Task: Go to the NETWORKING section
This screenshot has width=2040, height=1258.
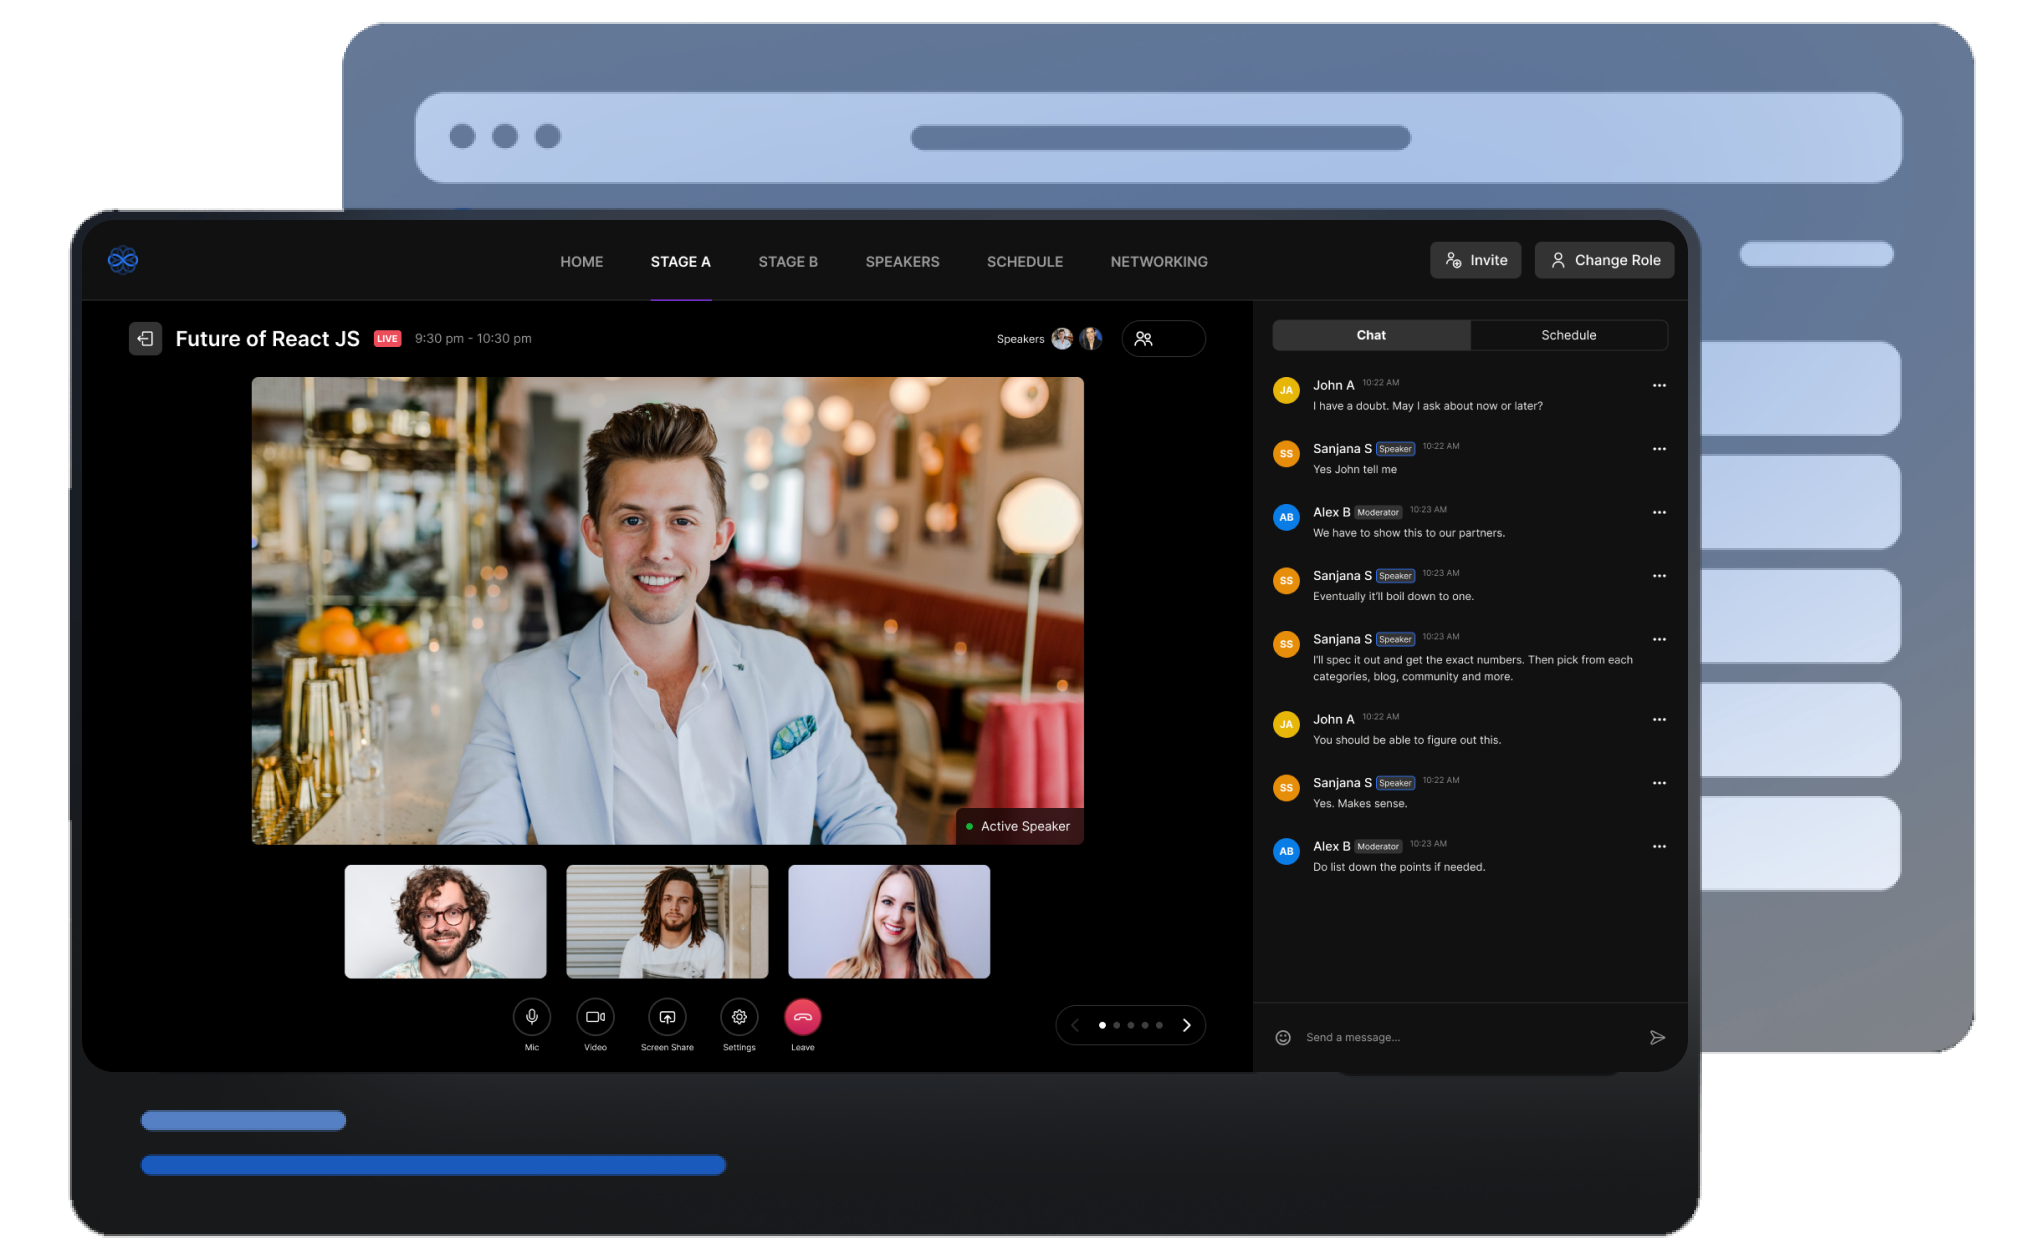Action: 1158,261
